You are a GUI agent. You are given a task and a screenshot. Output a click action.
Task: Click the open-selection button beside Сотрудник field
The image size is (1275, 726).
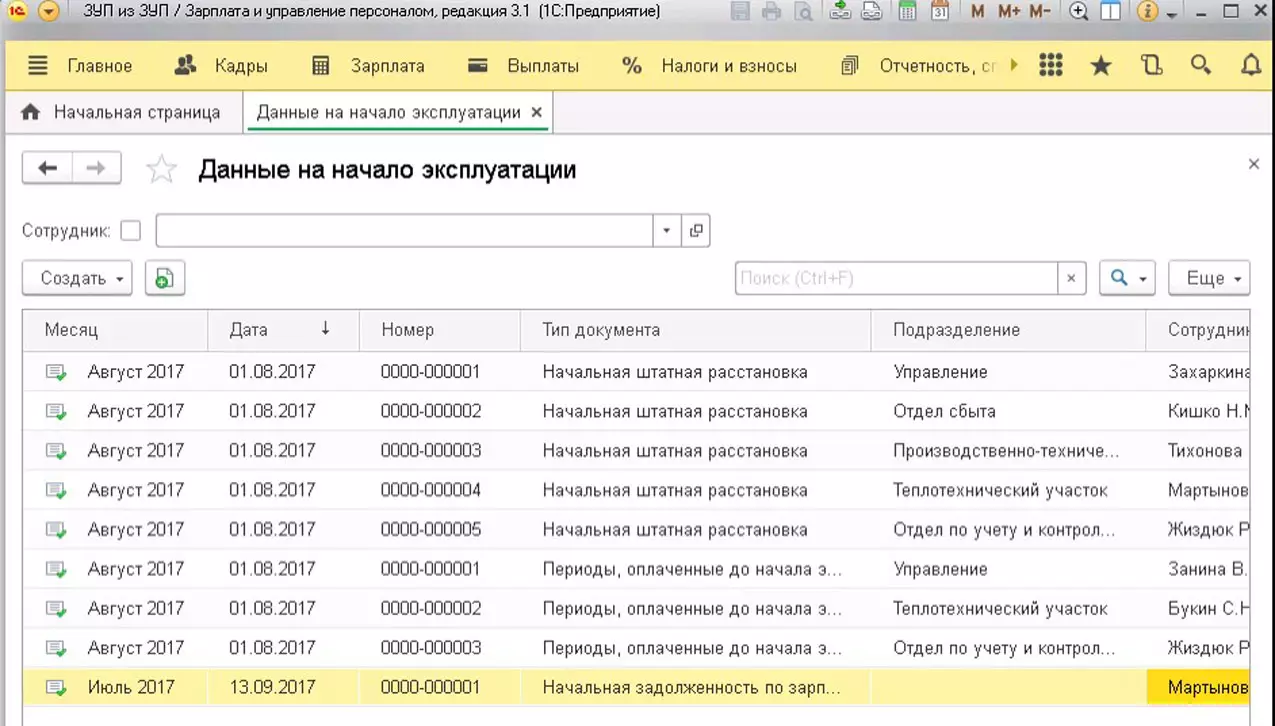[x=696, y=231]
